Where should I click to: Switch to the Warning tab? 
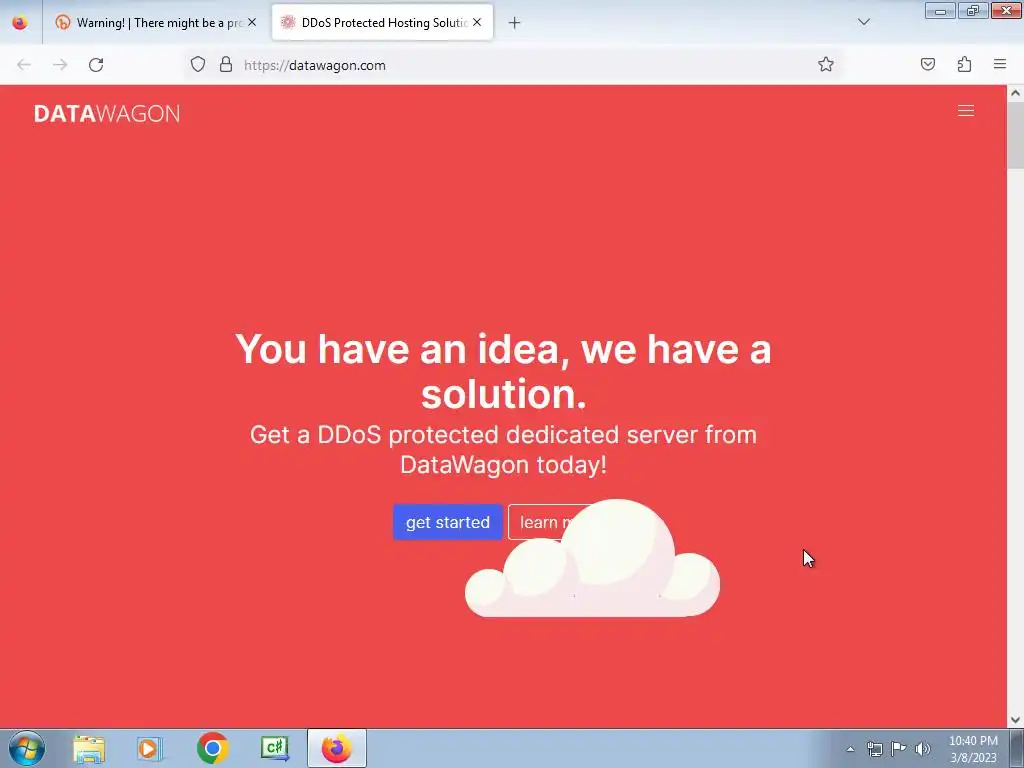point(157,23)
